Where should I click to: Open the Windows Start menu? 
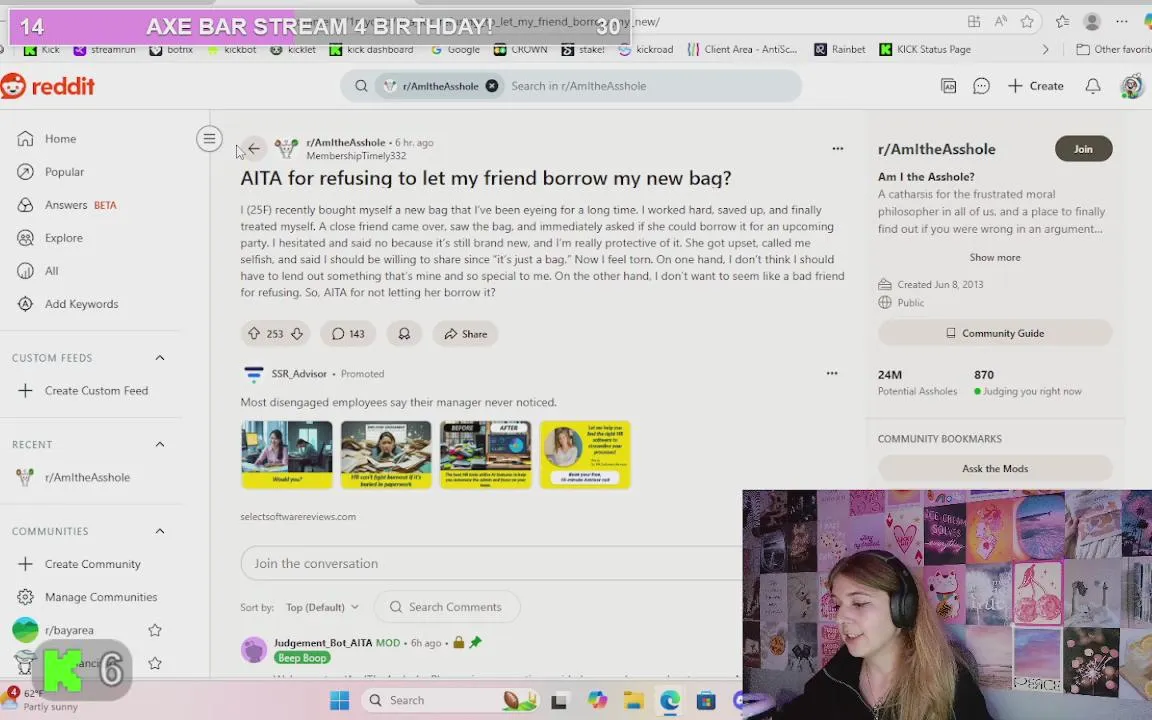pyautogui.click(x=339, y=701)
